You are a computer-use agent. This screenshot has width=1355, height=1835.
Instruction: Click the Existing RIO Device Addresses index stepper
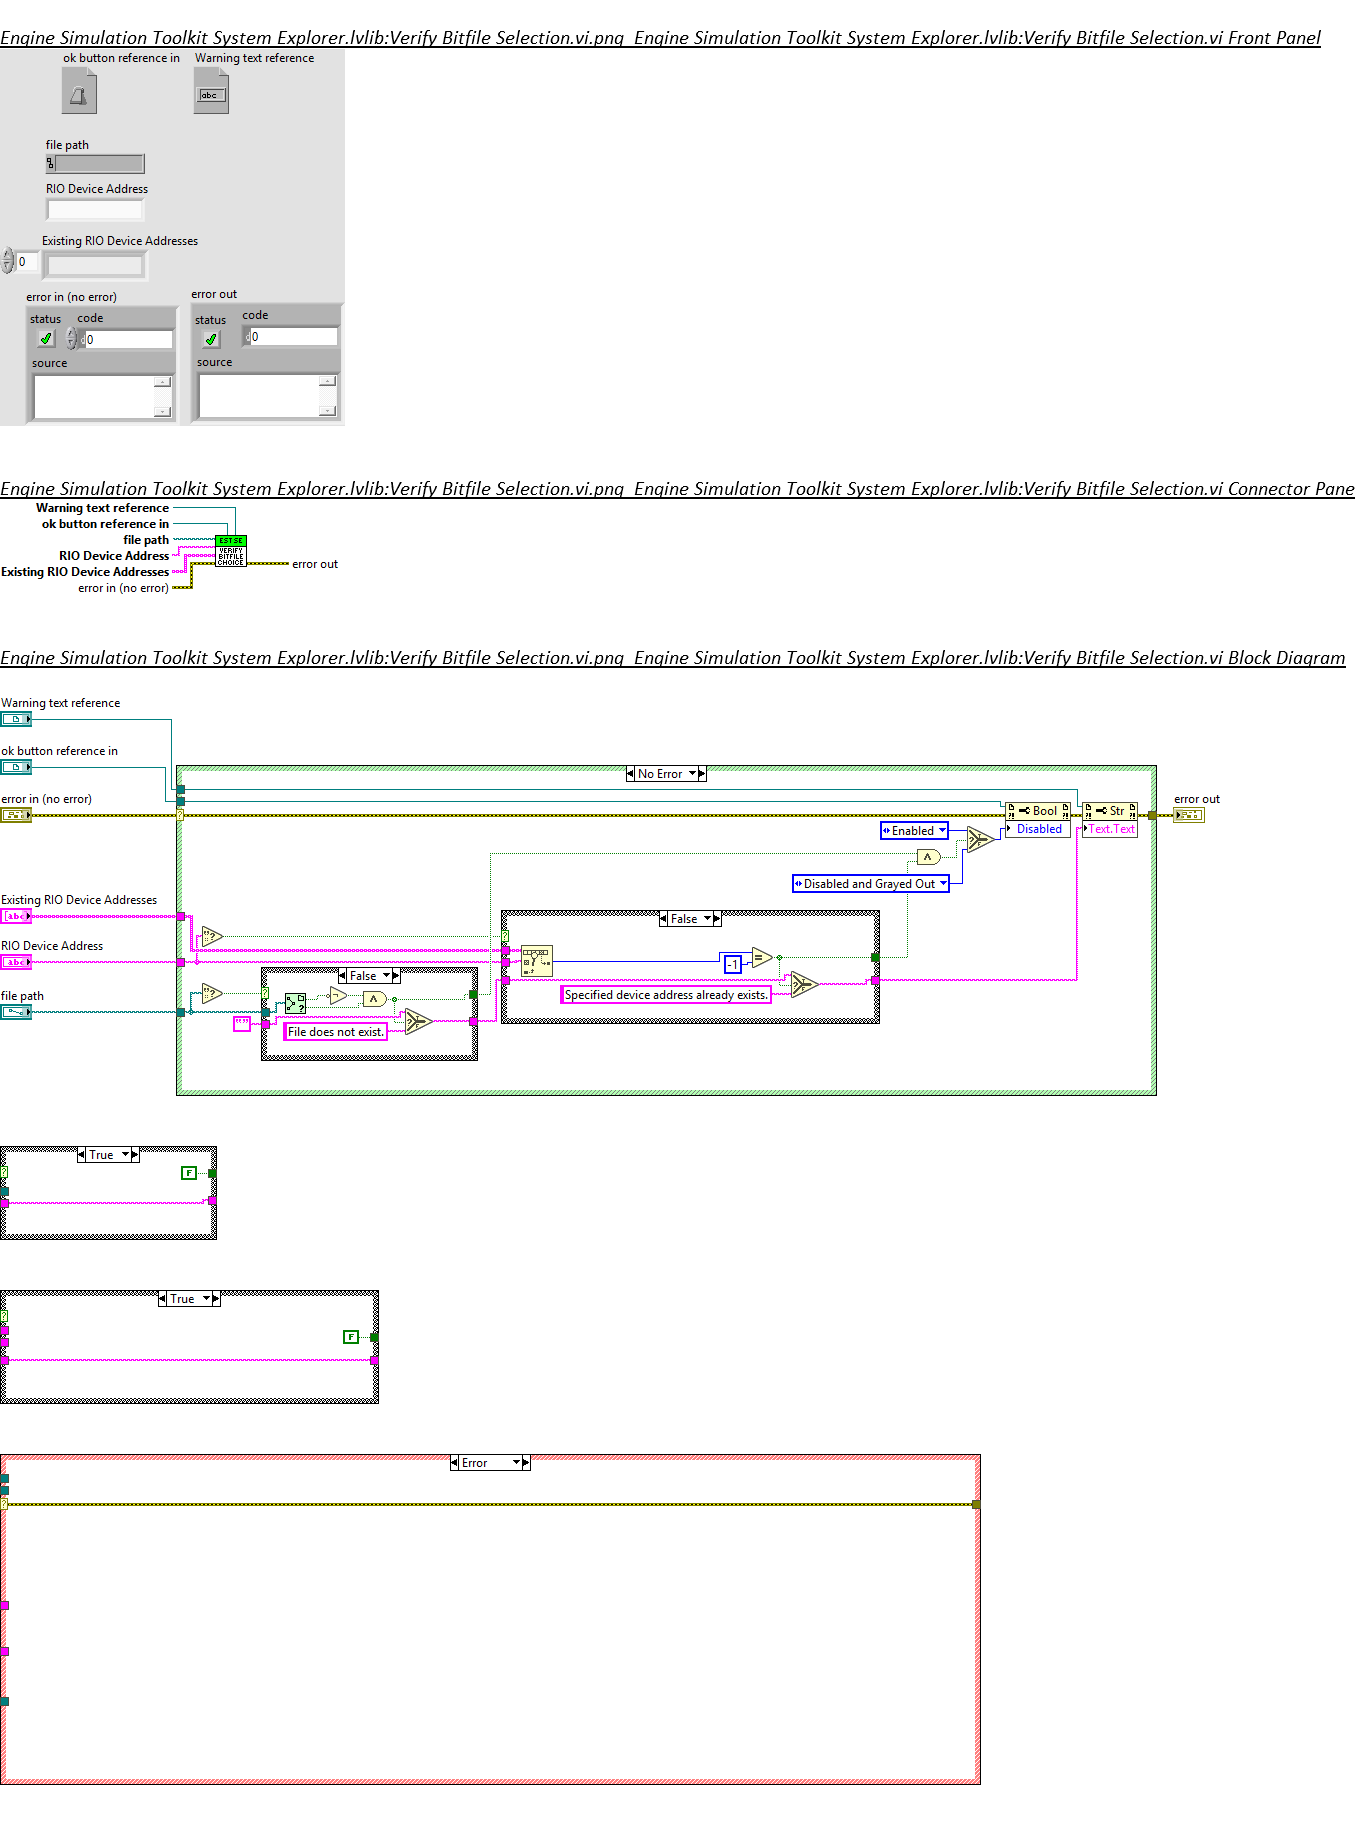tap(8, 262)
